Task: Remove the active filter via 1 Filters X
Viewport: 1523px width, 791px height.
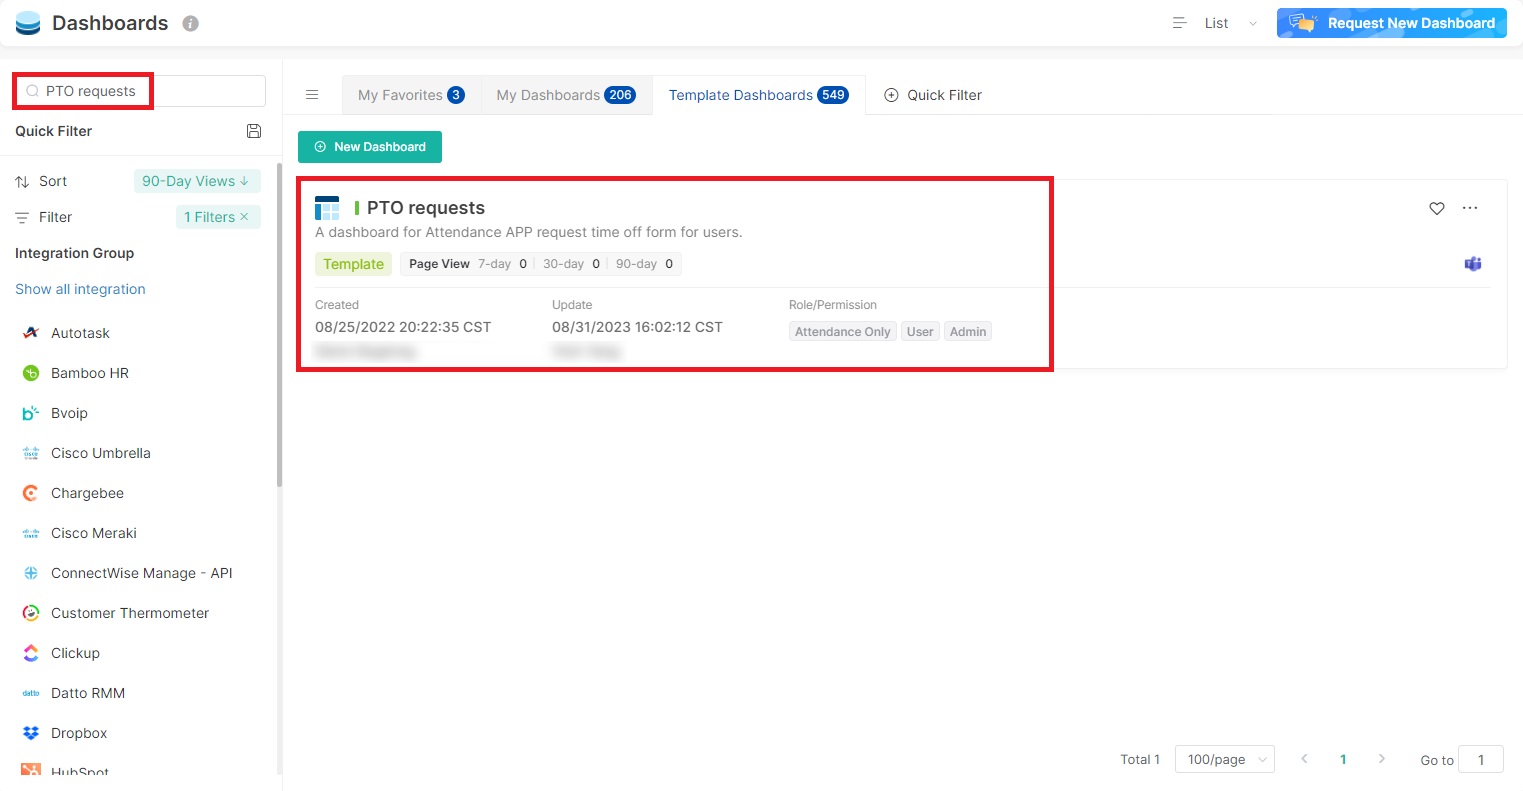Action: point(244,217)
